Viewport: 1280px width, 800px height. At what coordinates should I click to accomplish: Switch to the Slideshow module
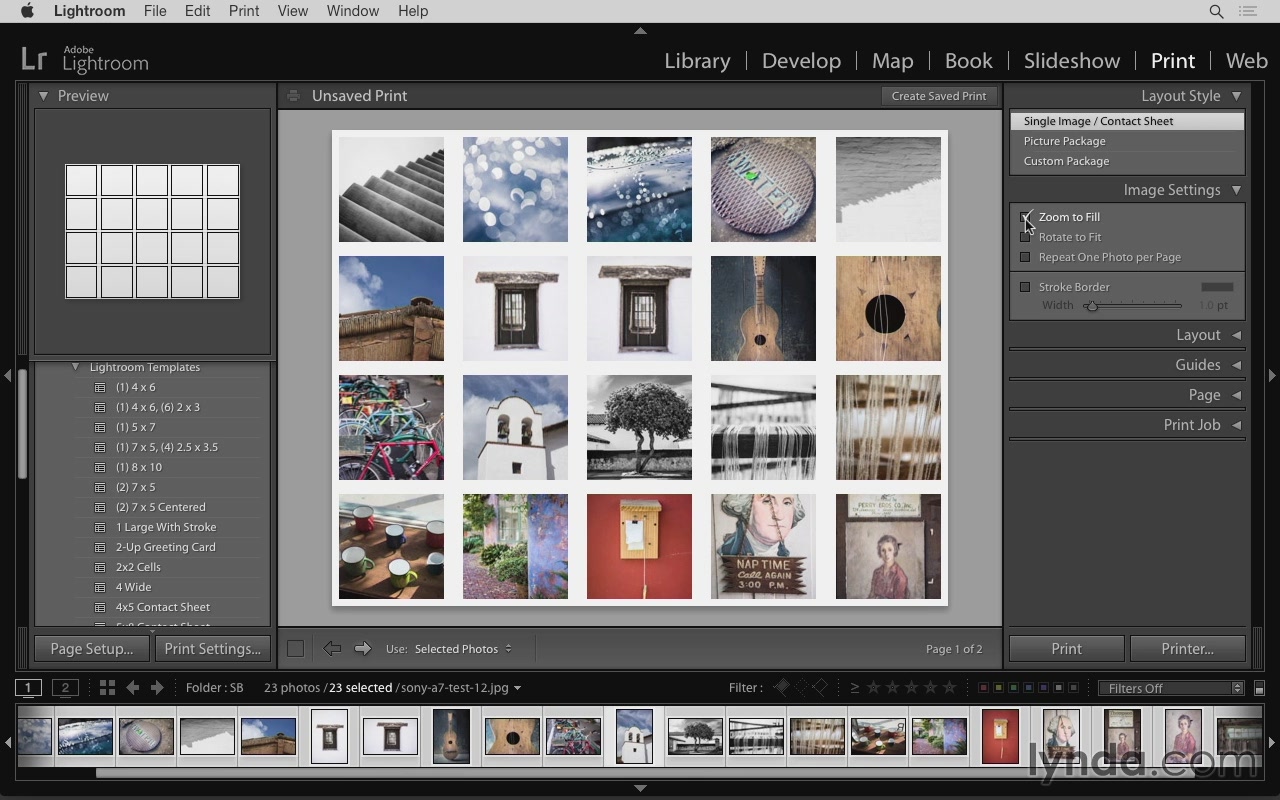click(x=1071, y=61)
